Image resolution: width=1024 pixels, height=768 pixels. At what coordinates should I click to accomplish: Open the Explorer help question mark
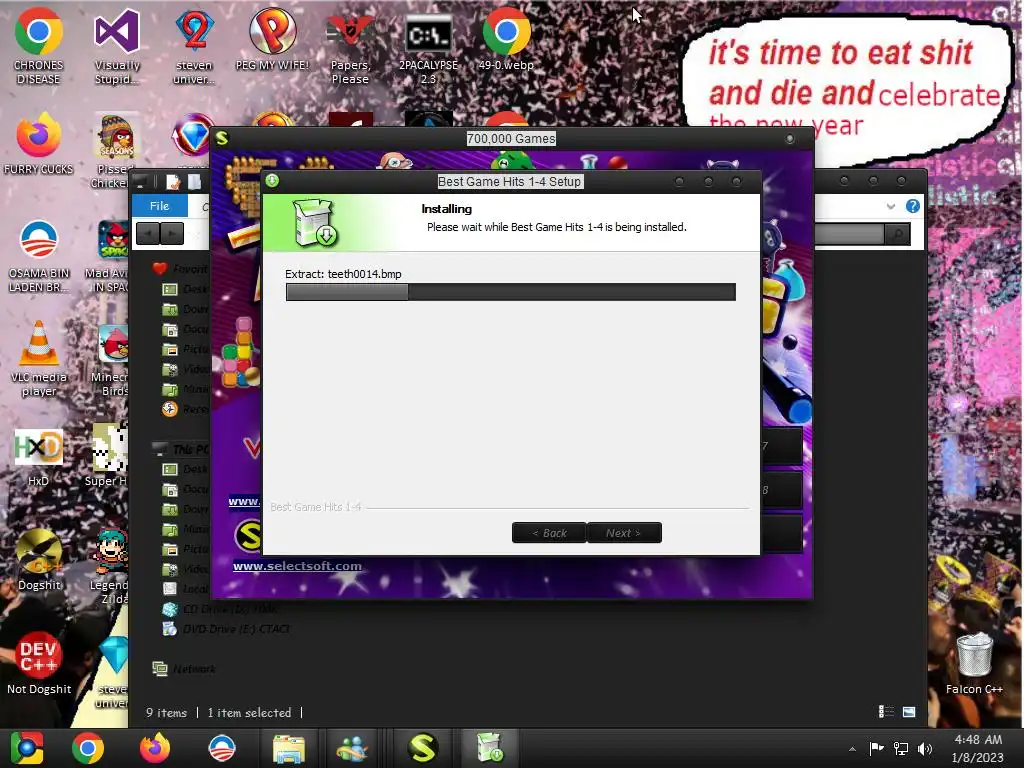912,206
